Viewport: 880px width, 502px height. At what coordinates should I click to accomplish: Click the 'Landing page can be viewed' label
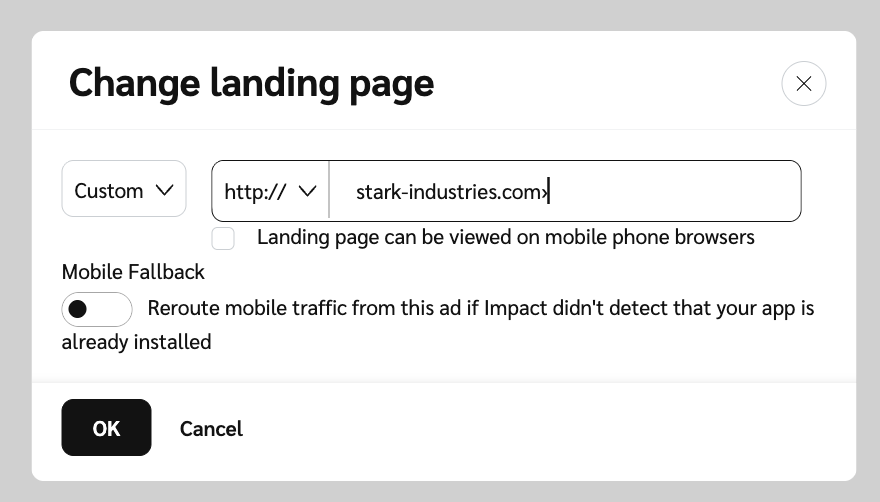pos(505,238)
